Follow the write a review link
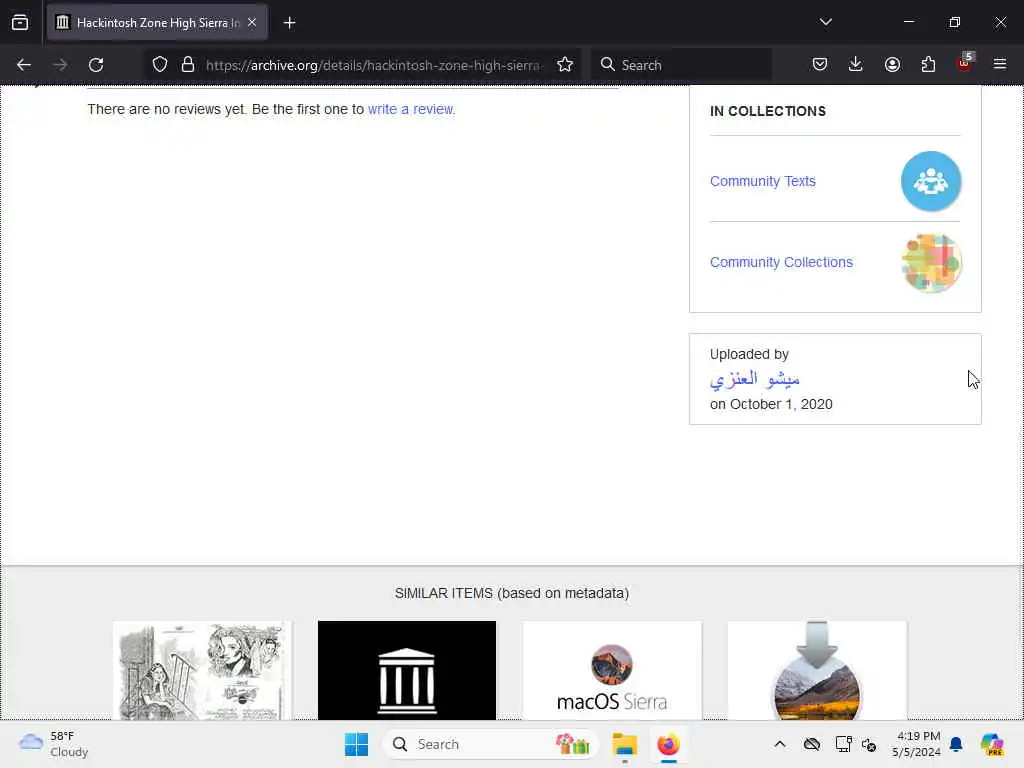The width and height of the screenshot is (1024, 768). [411, 109]
